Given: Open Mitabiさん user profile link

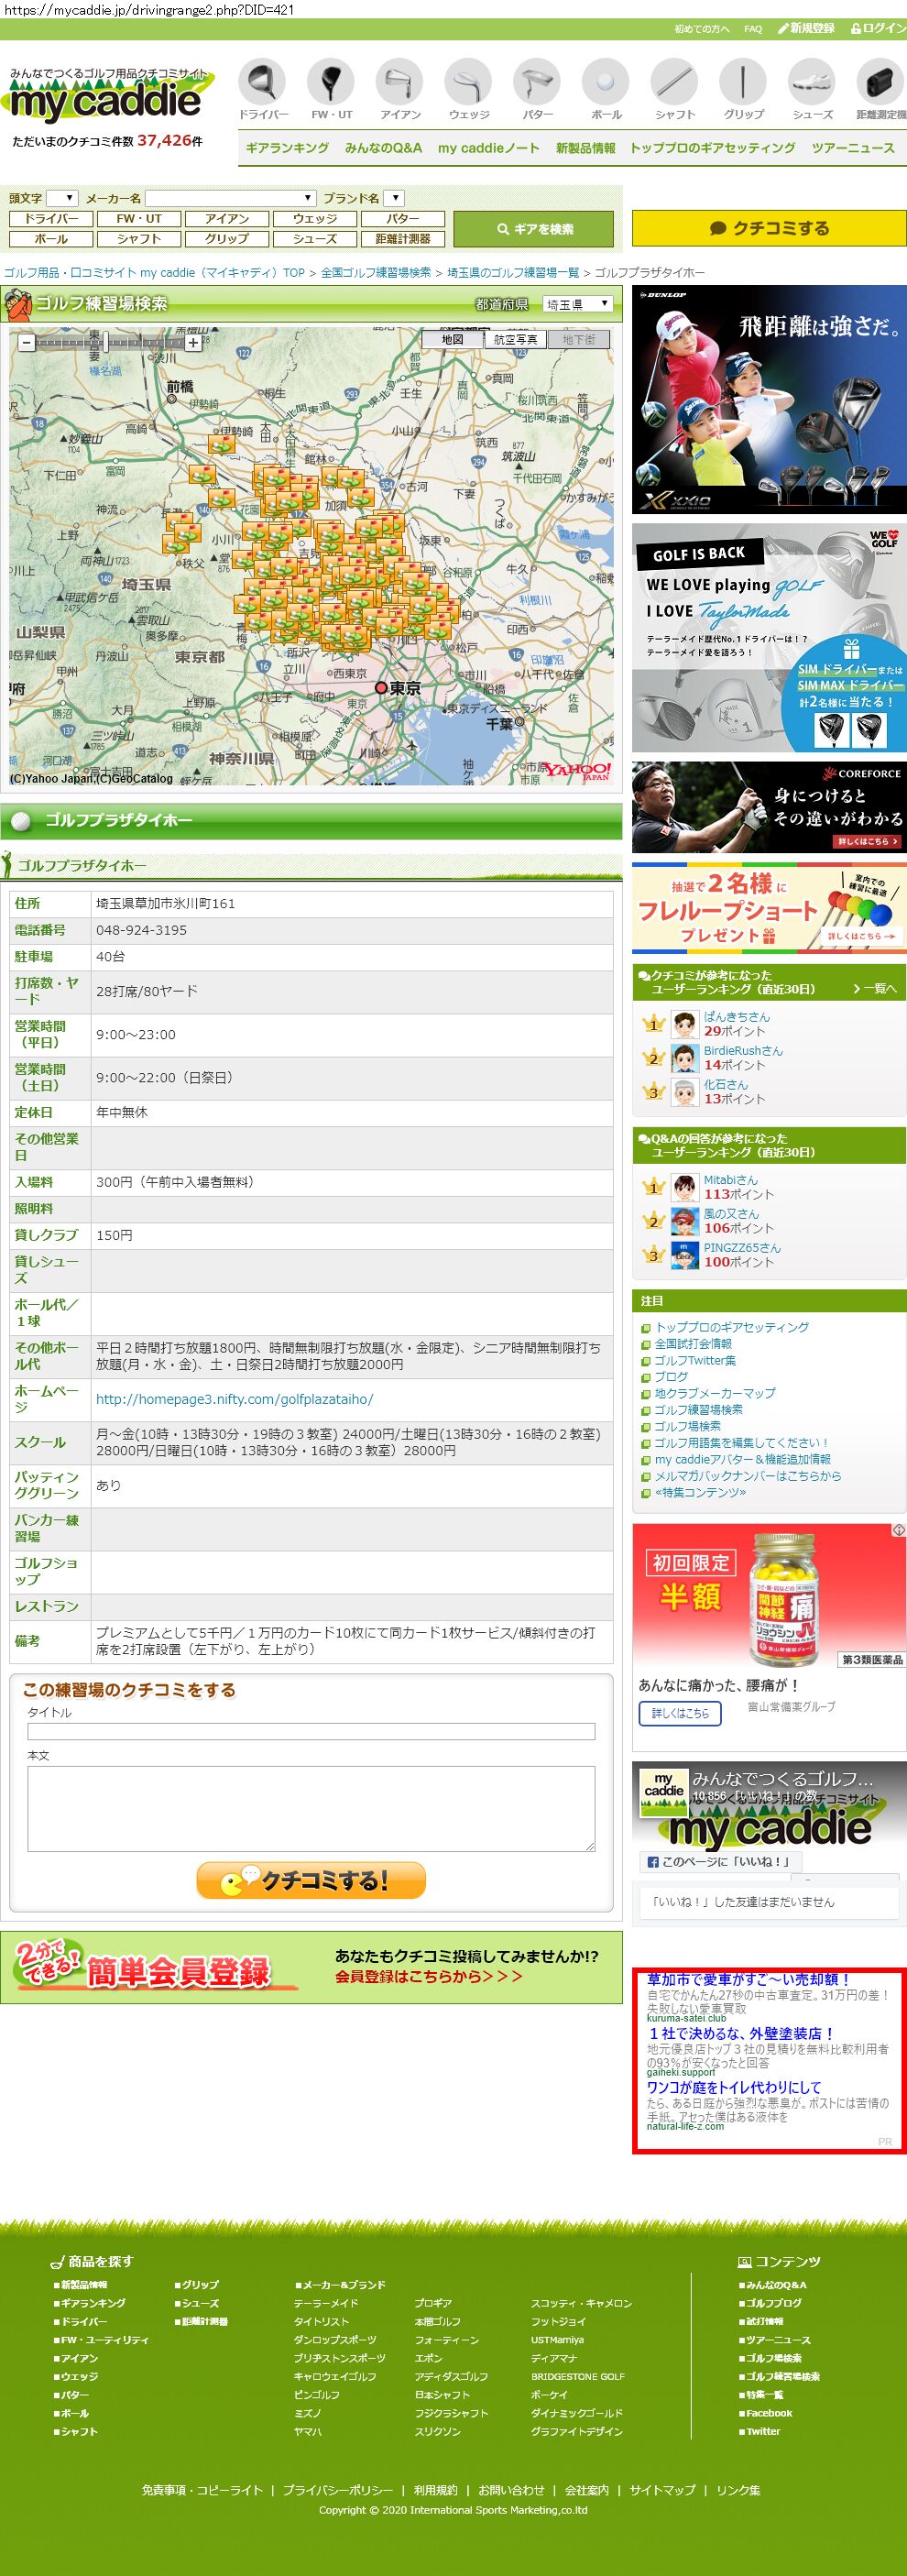Looking at the screenshot, I should coord(730,1179).
